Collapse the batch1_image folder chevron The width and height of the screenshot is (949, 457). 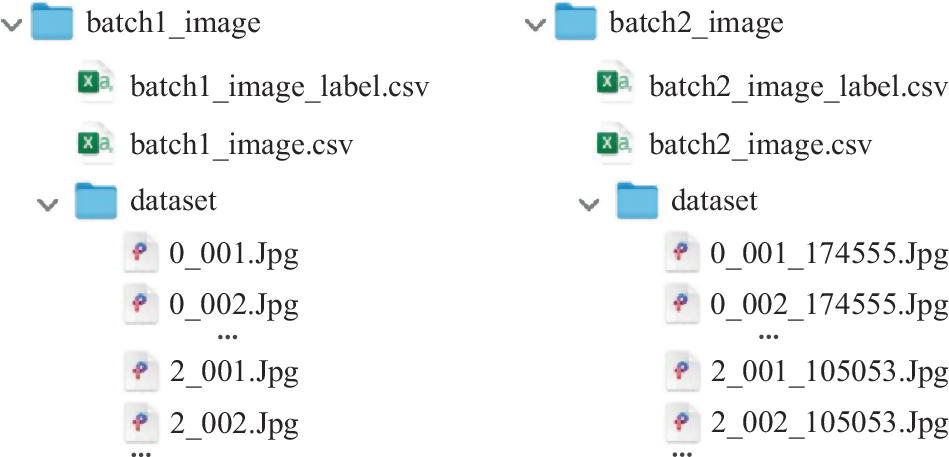tap(13, 24)
